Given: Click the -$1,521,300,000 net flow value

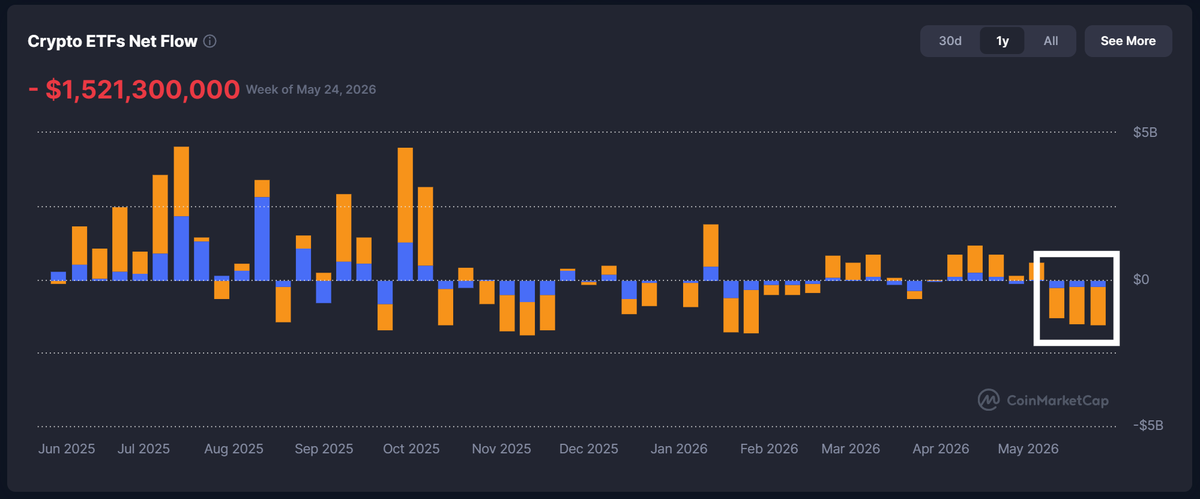Looking at the screenshot, I should tap(134, 90).
